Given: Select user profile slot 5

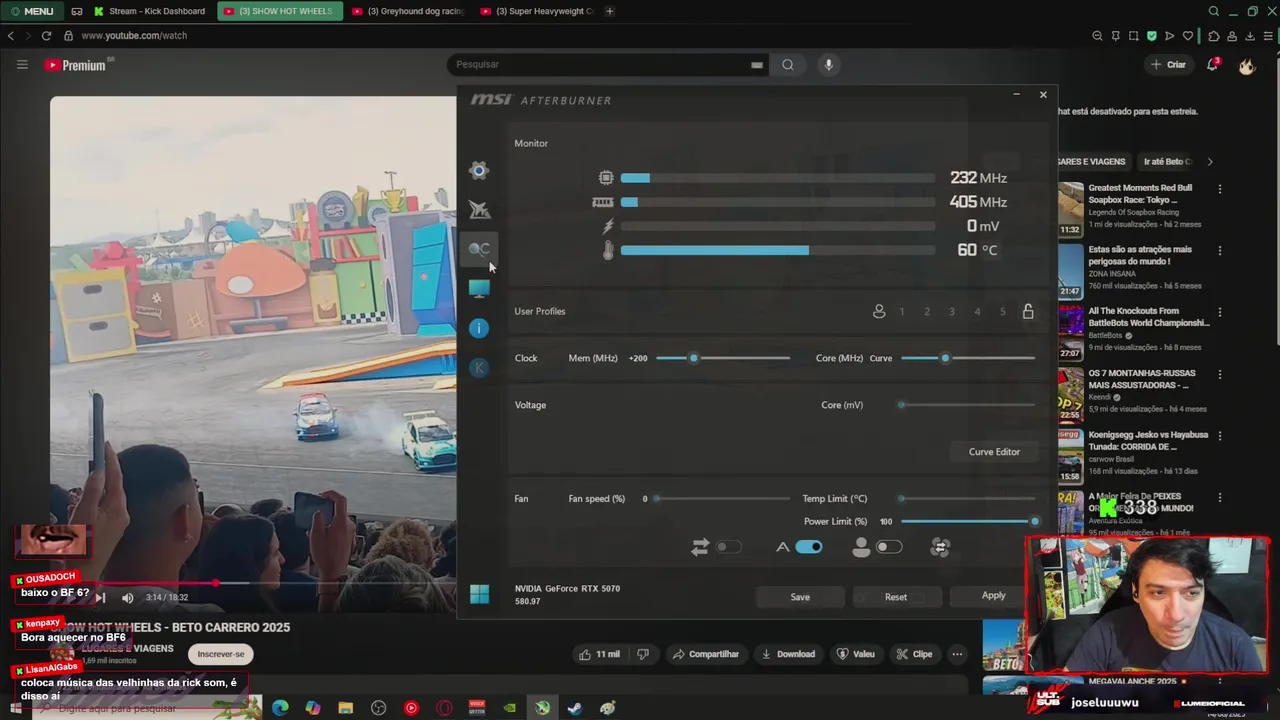Looking at the screenshot, I should point(1003,311).
